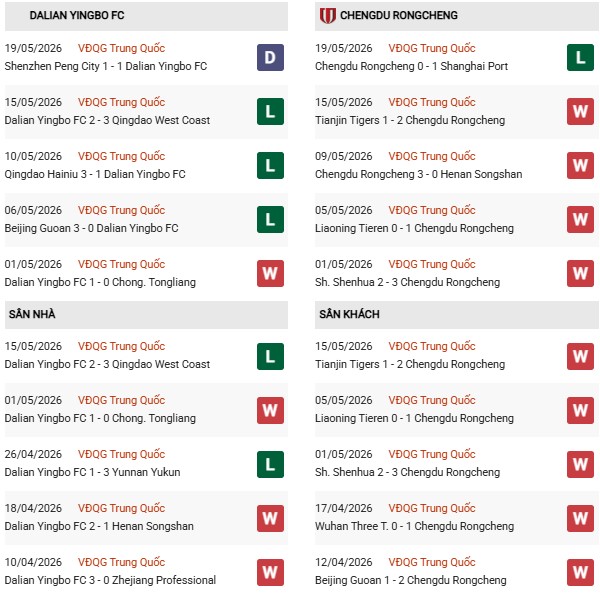Screen dimensions: 600x594
Task: Click the W badge for Wuhan Three T. match
Action: point(580,518)
